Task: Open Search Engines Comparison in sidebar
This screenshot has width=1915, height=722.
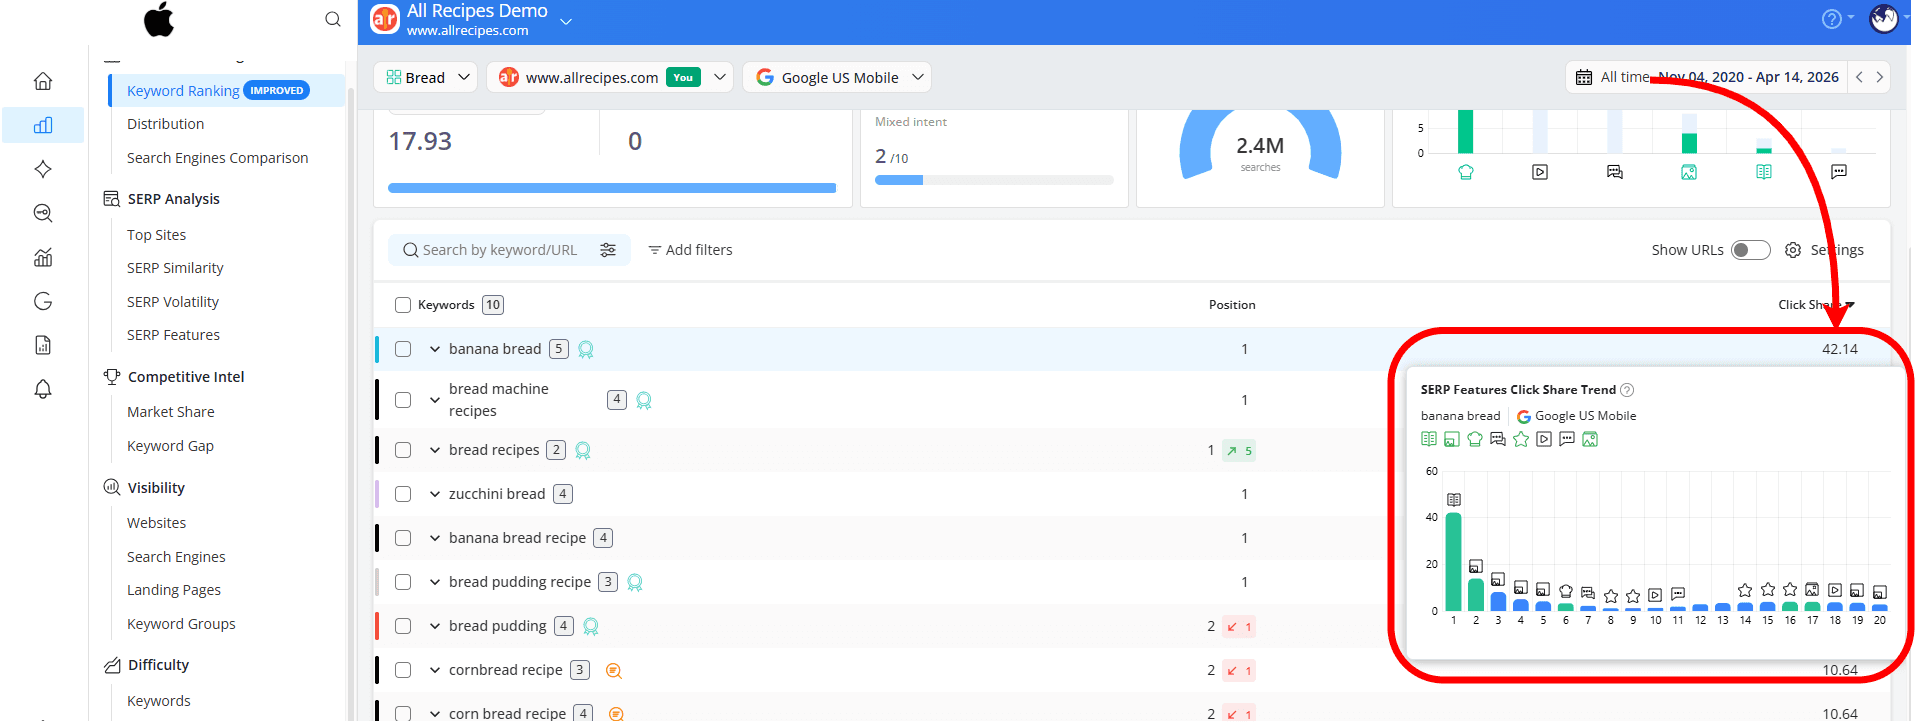Action: point(217,158)
